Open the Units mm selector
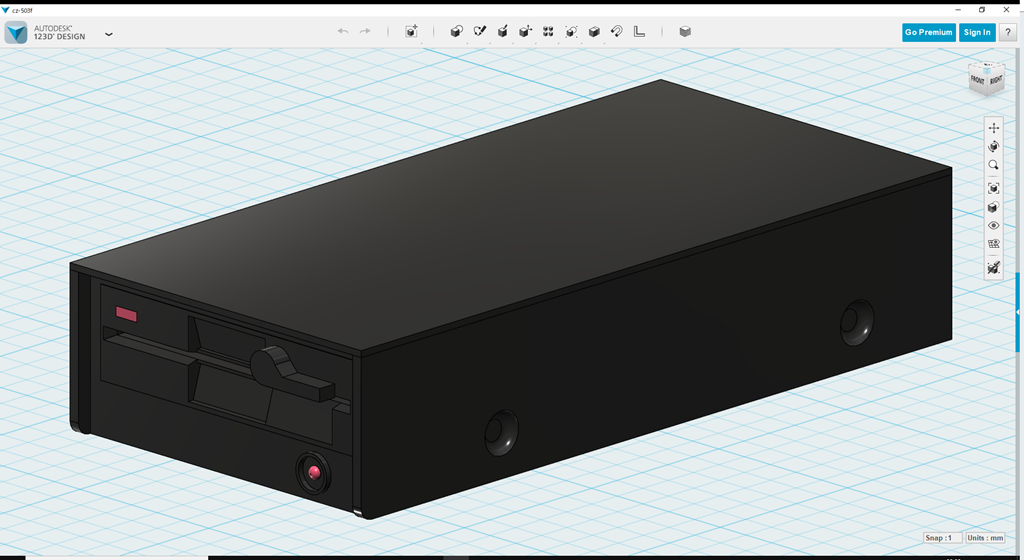This screenshot has height=560, width=1024. (x=985, y=538)
